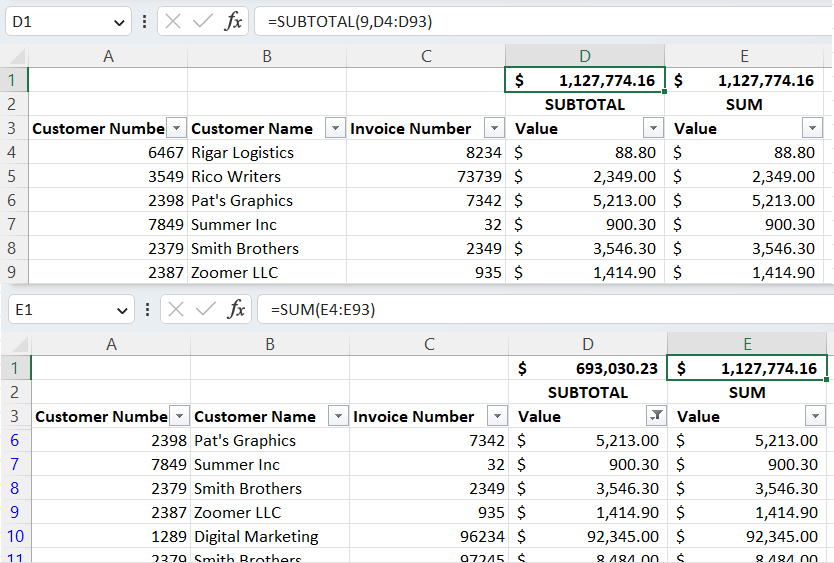The width and height of the screenshot is (834, 563).
Task: Confirm entry with checkmark in bottom formula bar
Action: [x=206, y=309]
